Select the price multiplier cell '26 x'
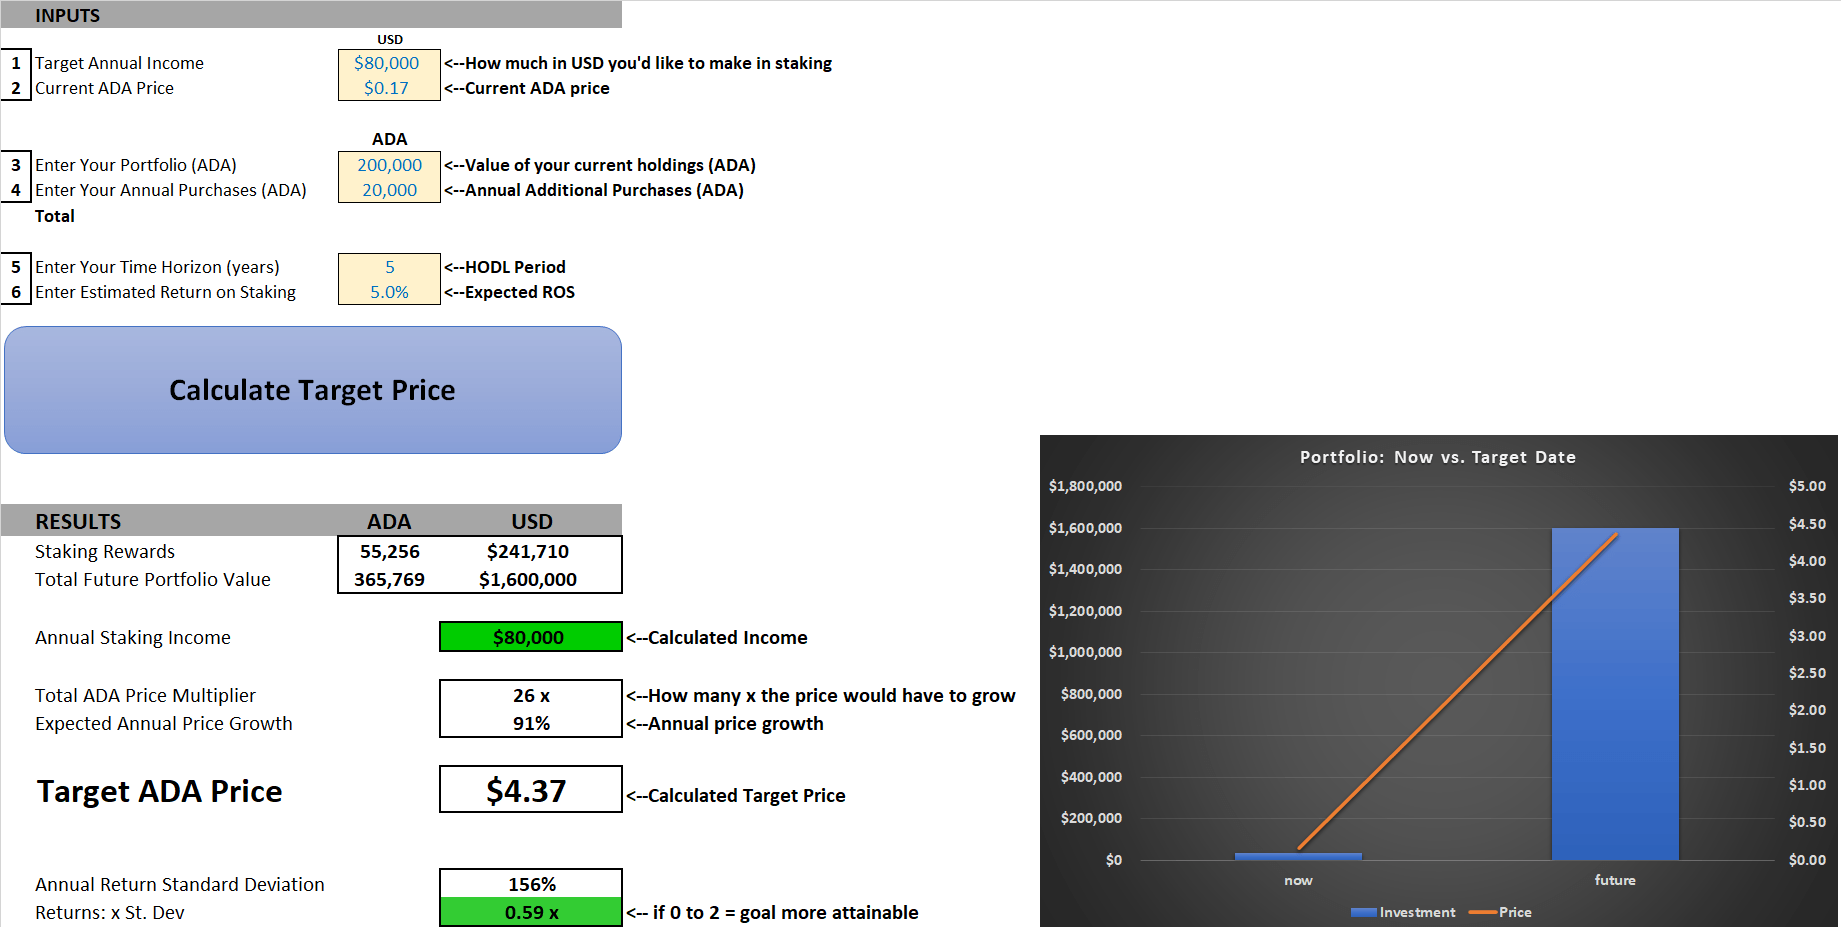 coord(531,695)
